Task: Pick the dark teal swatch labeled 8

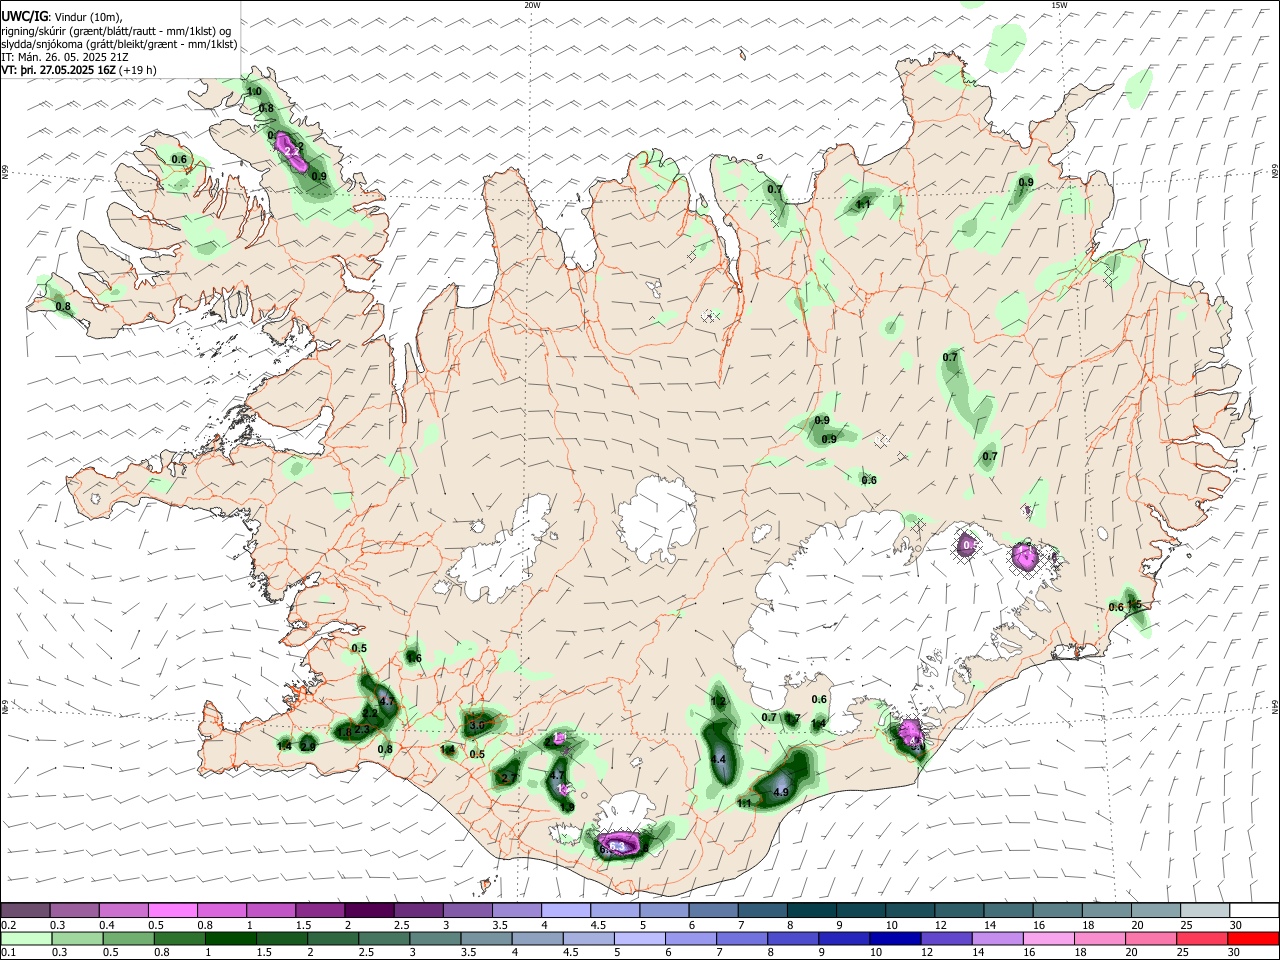Action: (812, 911)
